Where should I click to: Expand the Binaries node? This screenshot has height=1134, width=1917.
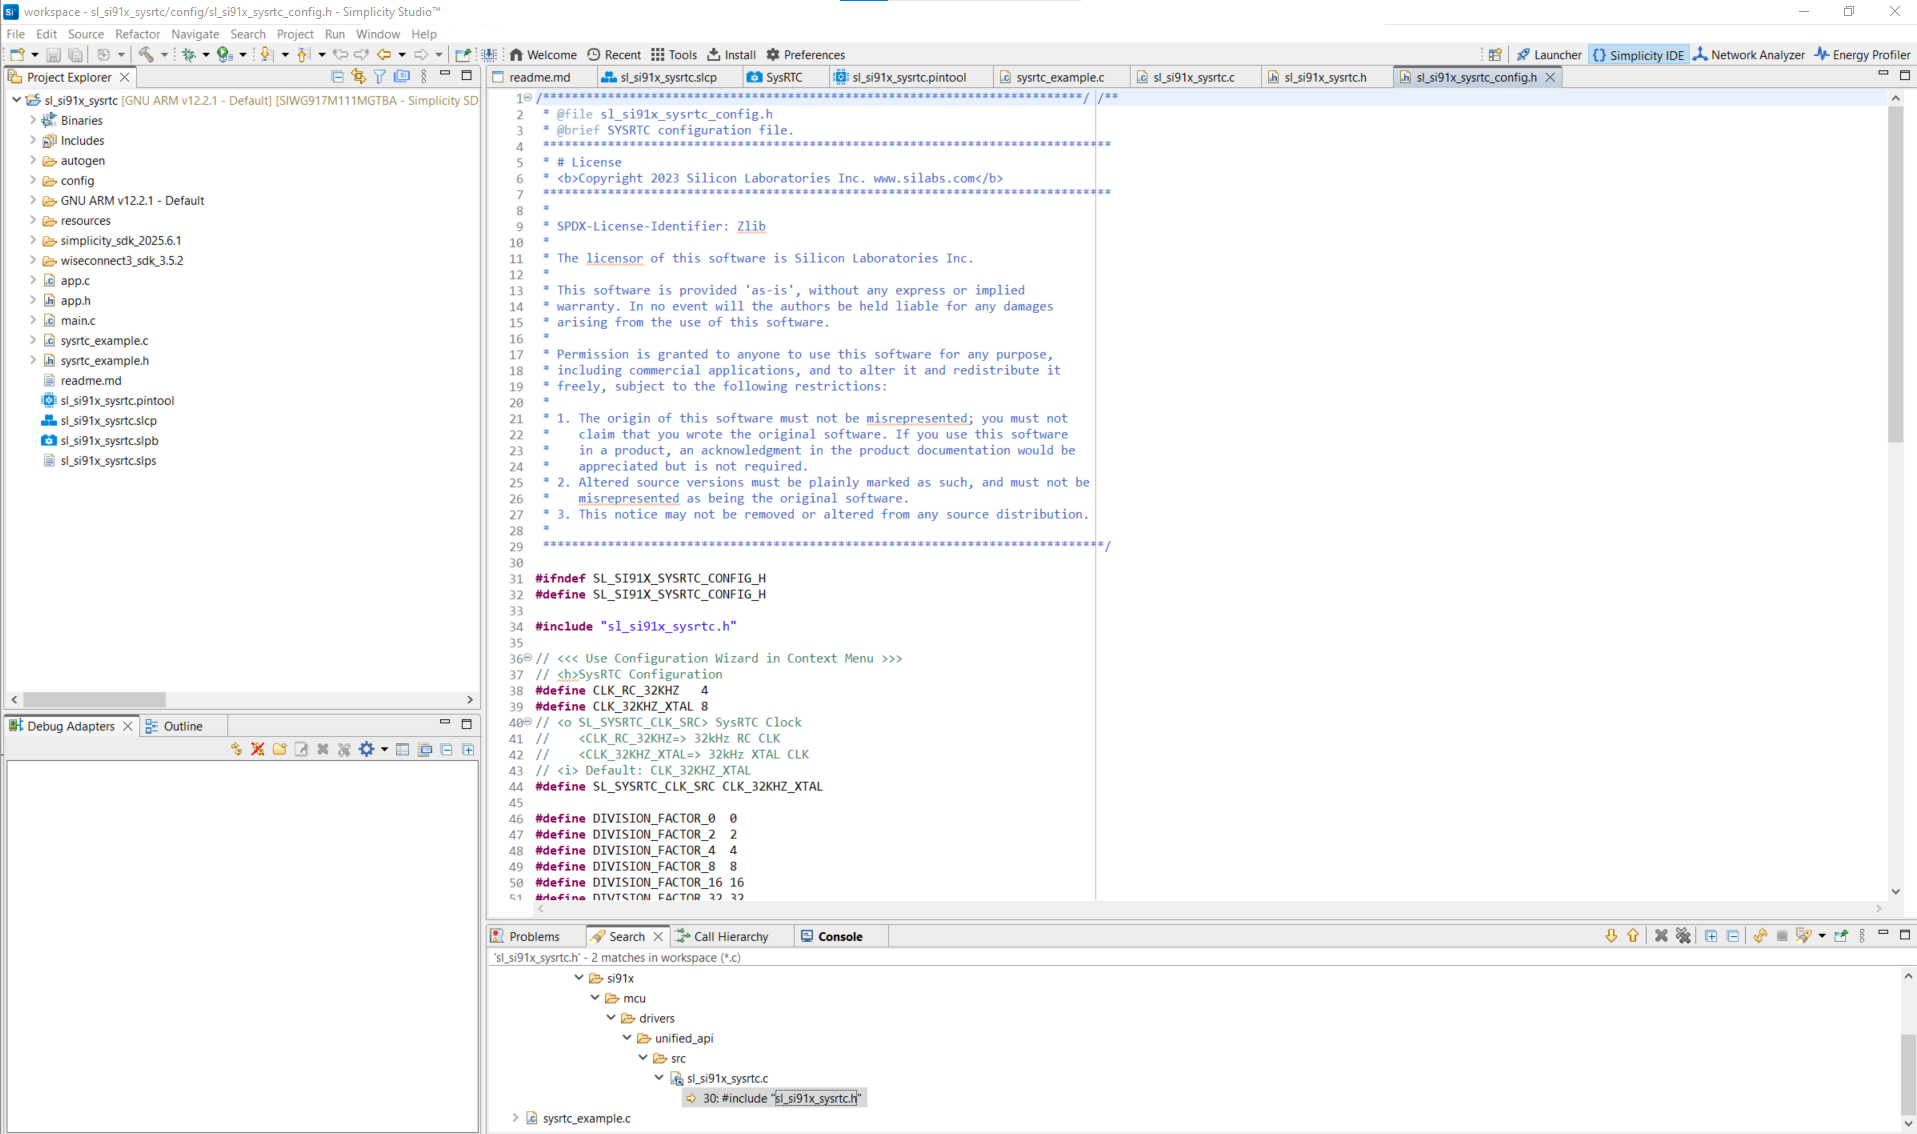[x=32, y=119]
